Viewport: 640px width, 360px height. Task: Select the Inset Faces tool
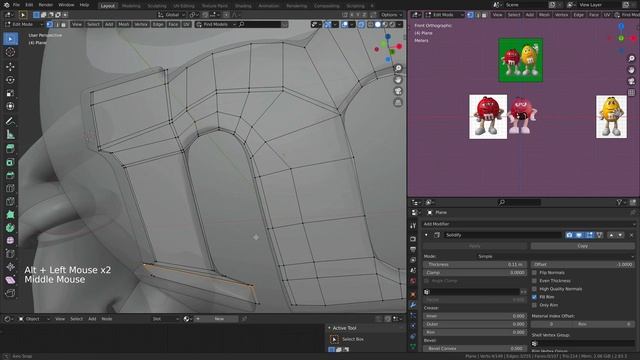(10, 162)
